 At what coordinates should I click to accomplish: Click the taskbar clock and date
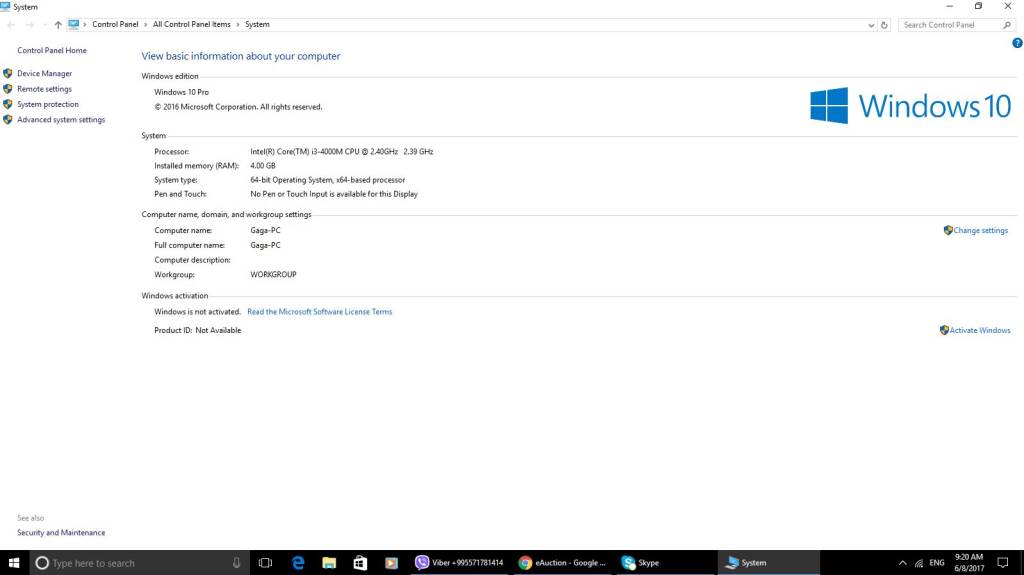(968, 563)
